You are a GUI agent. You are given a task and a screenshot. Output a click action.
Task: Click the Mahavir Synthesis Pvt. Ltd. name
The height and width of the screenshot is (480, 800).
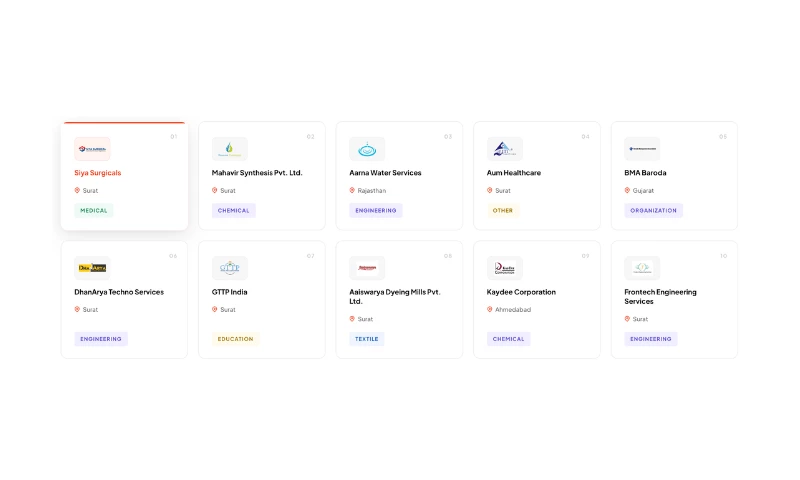coord(257,173)
